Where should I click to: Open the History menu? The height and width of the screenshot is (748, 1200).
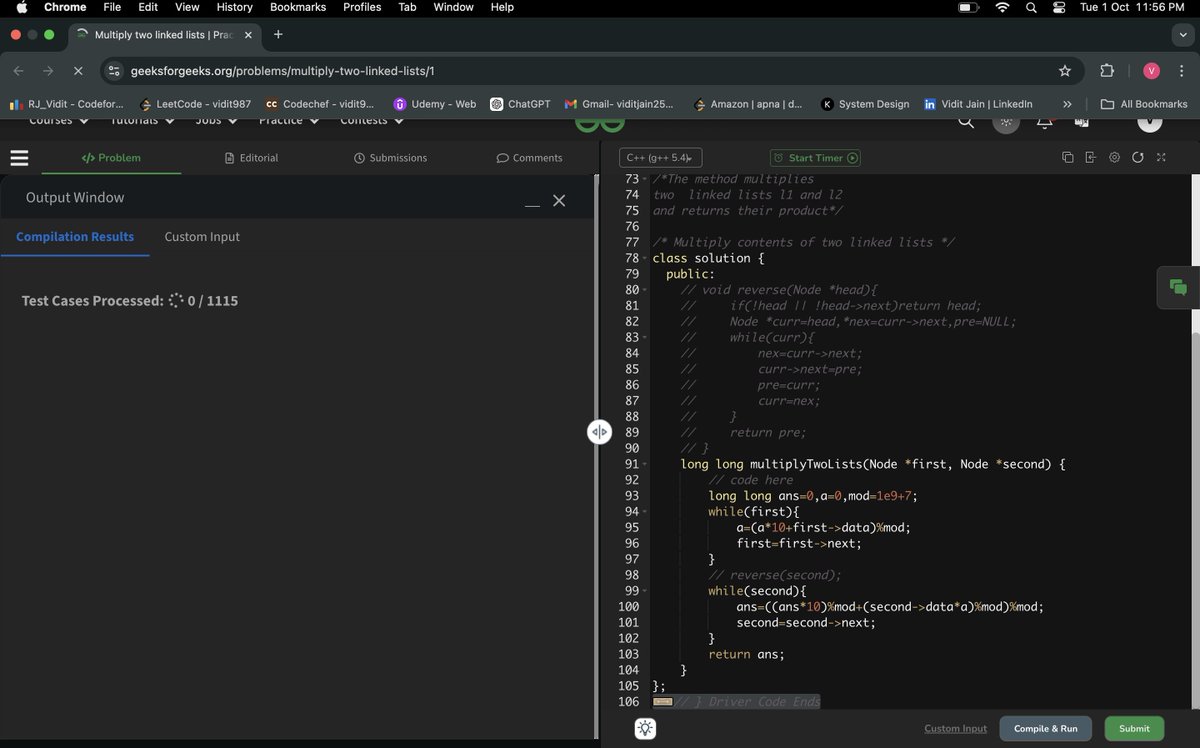click(x=235, y=7)
